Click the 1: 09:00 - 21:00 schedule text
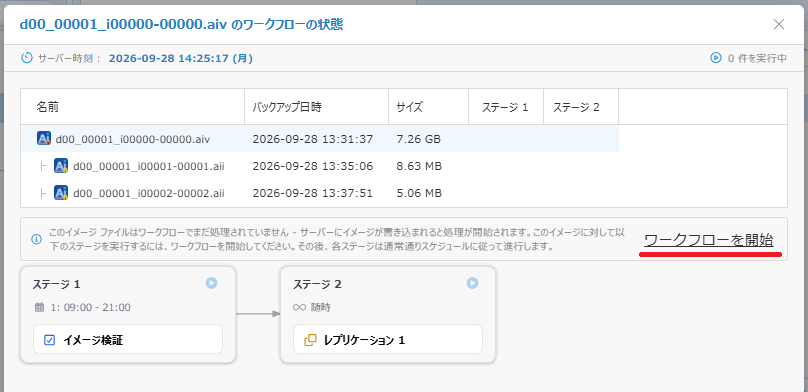This screenshot has height=392, width=808. 90,308
